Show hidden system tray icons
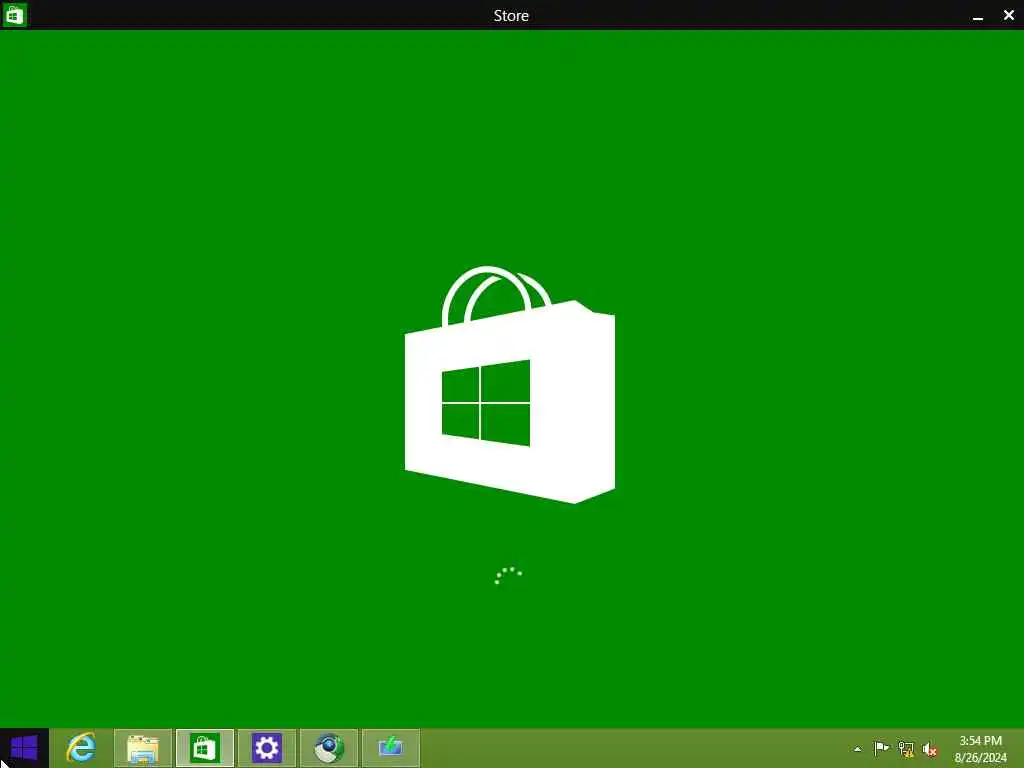Viewport: 1024px width, 768px height. click(x=857, y=749)
